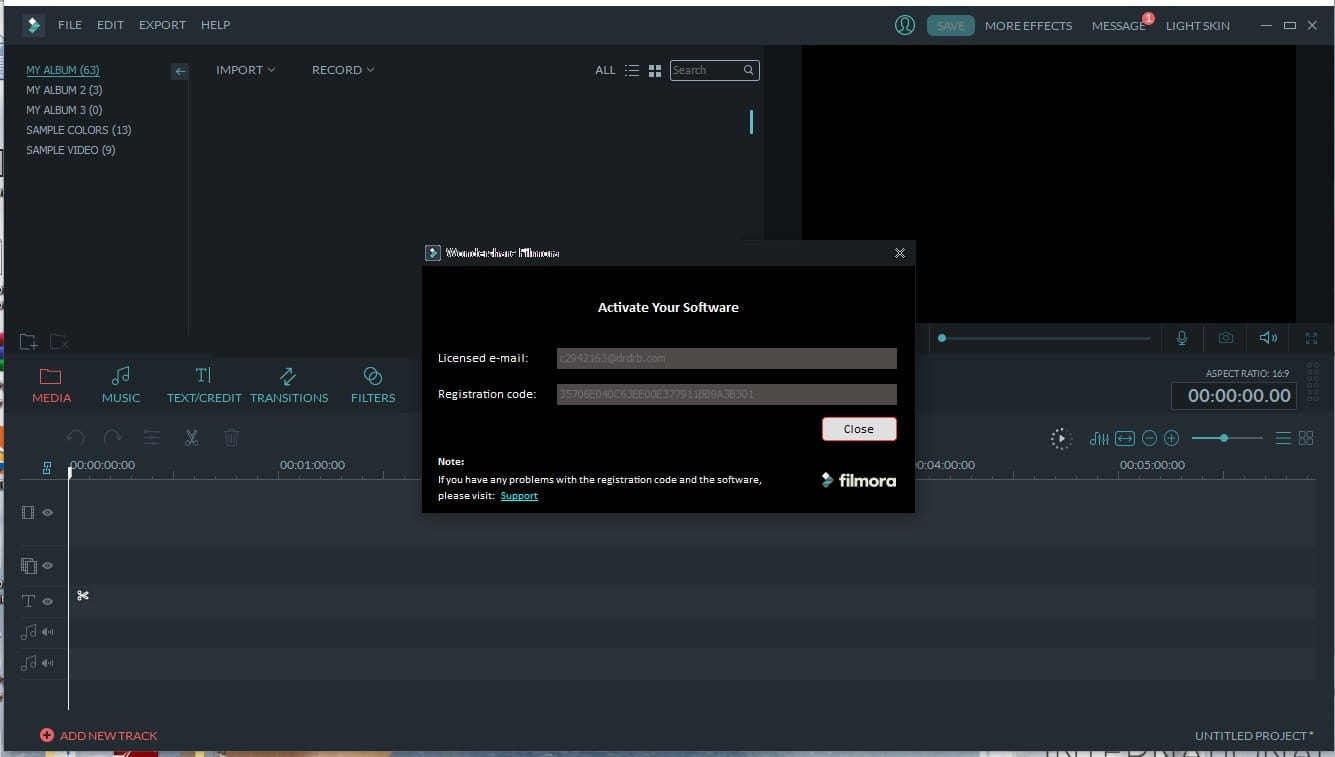
Task: Mute the first music track
Action: tap(47, 632)
